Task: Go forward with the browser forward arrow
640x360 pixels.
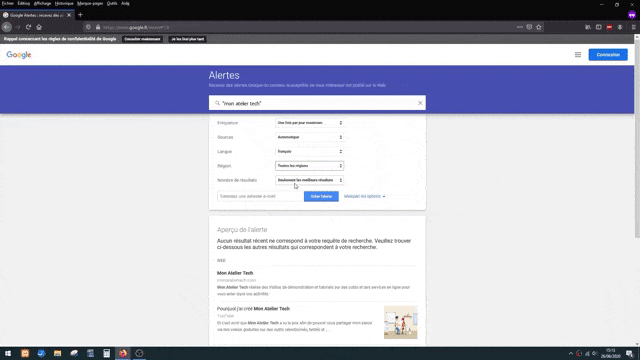Action: 18,27
